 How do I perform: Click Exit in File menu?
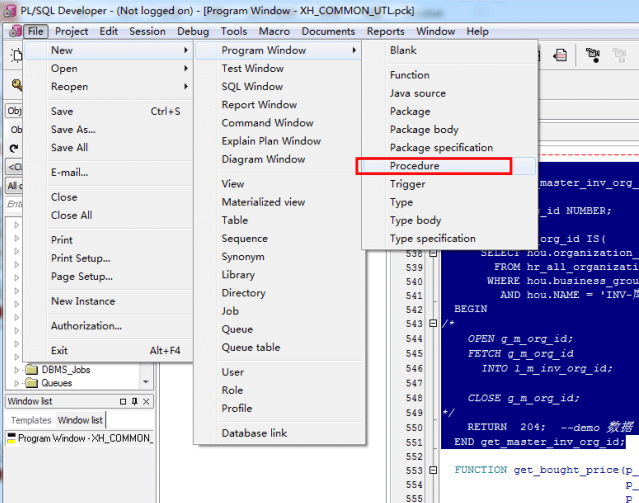108,351
